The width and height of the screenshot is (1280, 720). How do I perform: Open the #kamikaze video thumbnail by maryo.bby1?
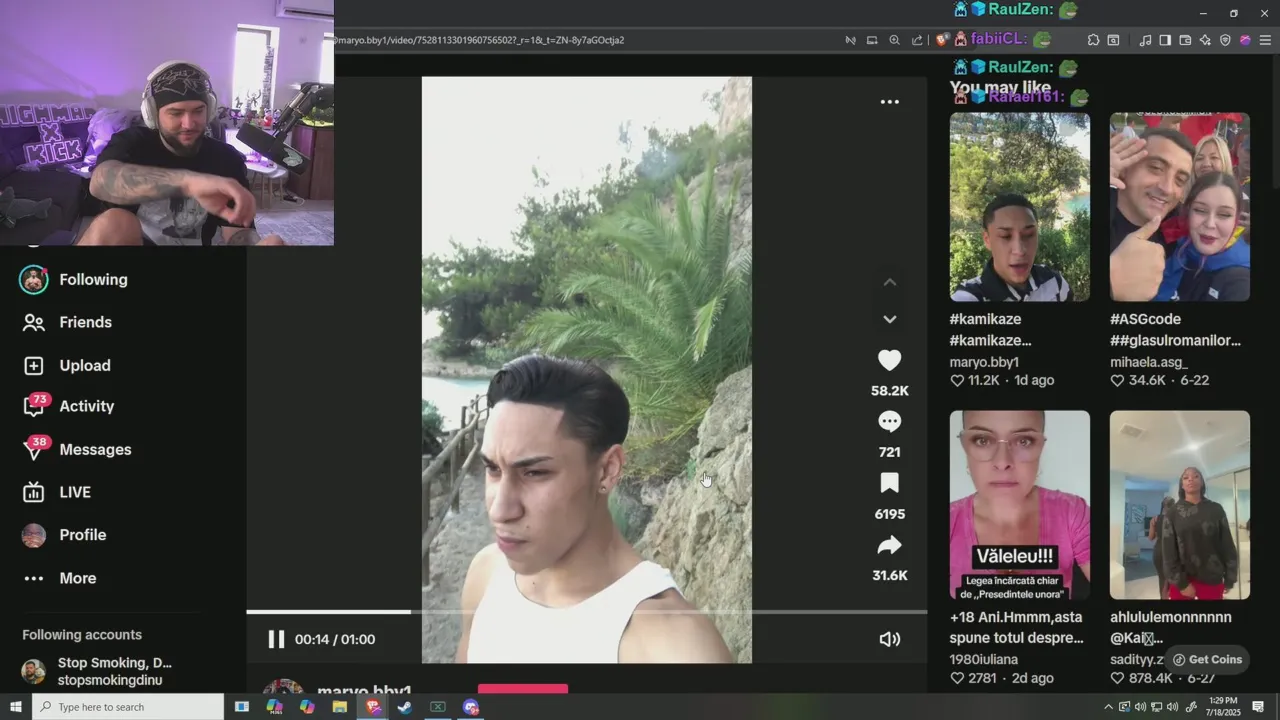(1019, 206)
